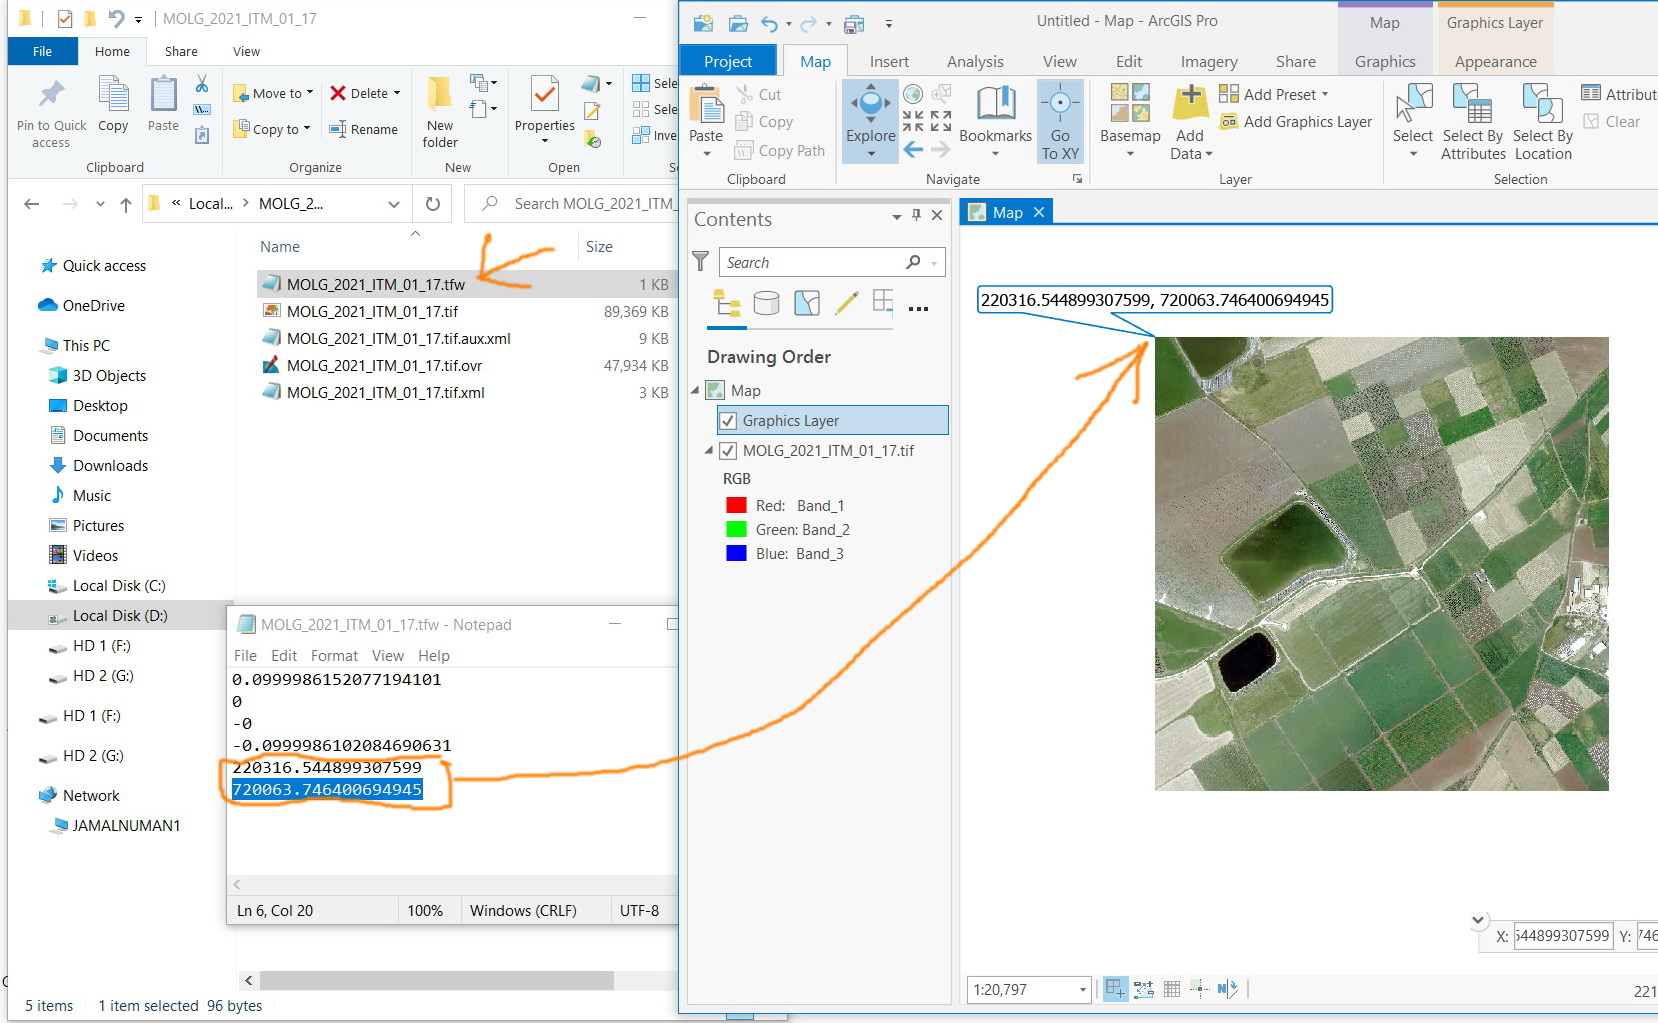Click the green Band_2 color swatch
The height and width of the screenshot is (1023, 1658).
click(736, 530)
